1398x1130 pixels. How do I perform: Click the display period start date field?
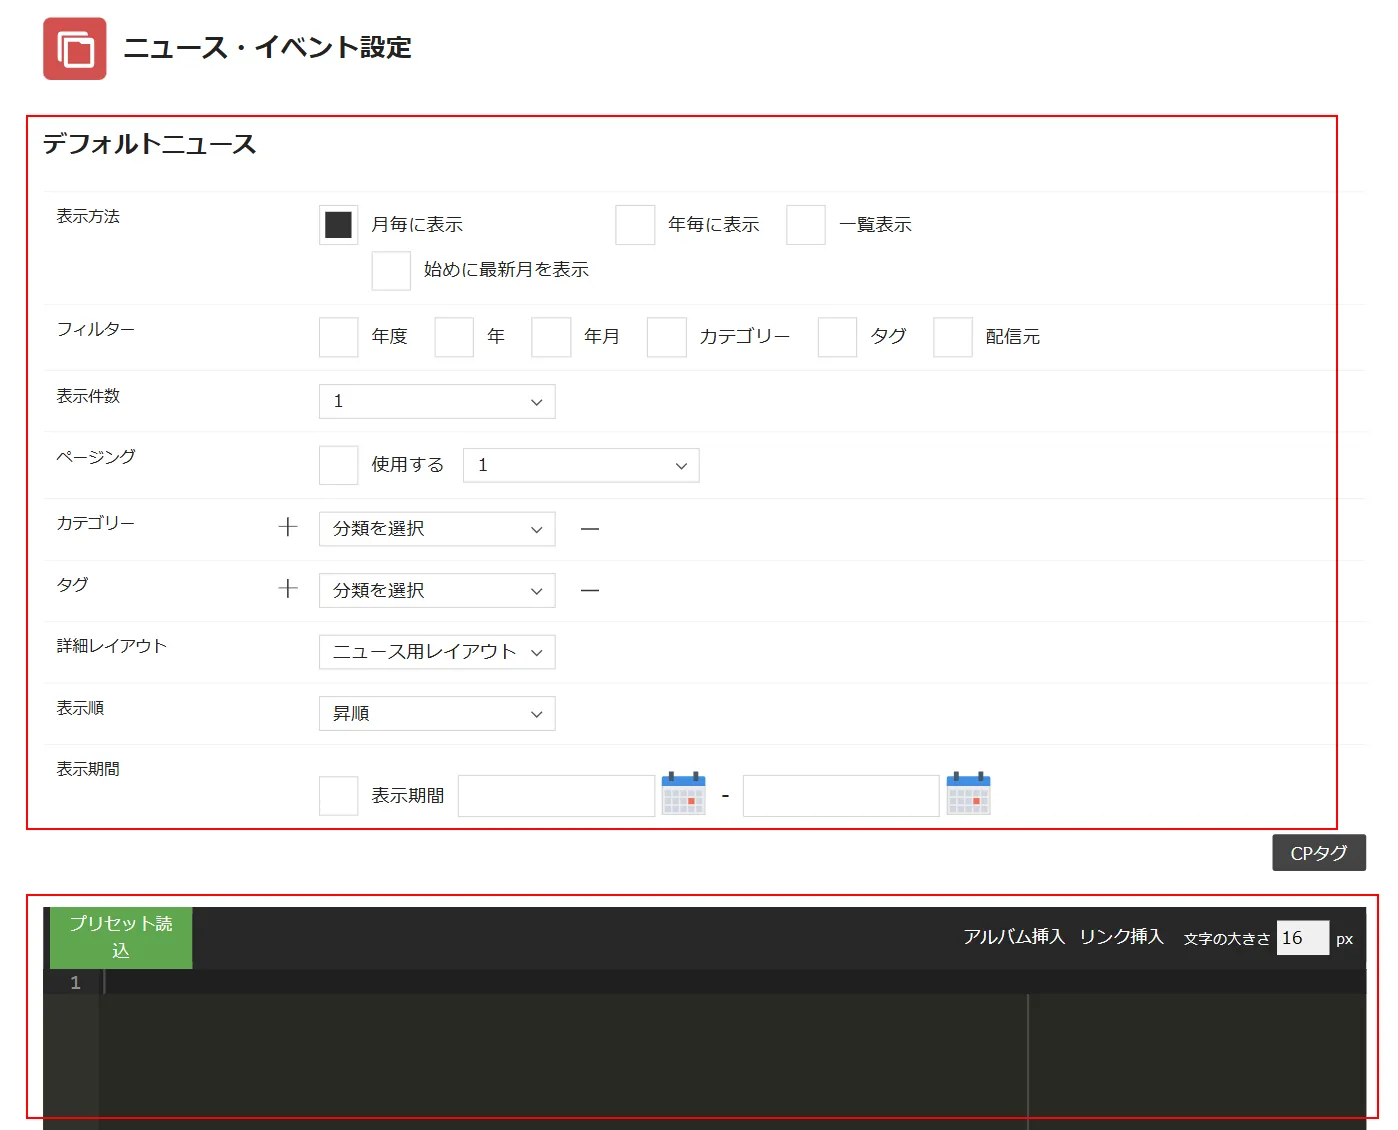click(556, 796)
